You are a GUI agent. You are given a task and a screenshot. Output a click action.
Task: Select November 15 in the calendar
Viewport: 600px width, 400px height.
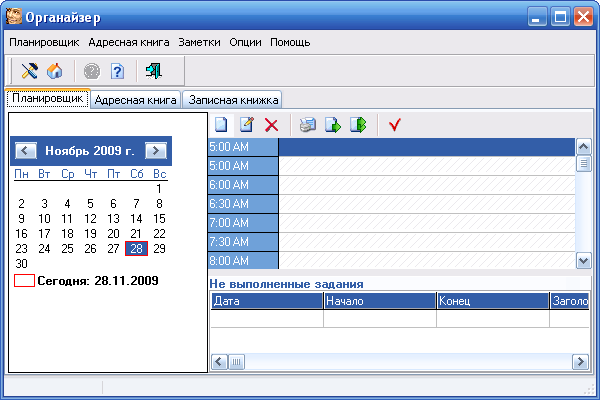click(x=158, y=219)
